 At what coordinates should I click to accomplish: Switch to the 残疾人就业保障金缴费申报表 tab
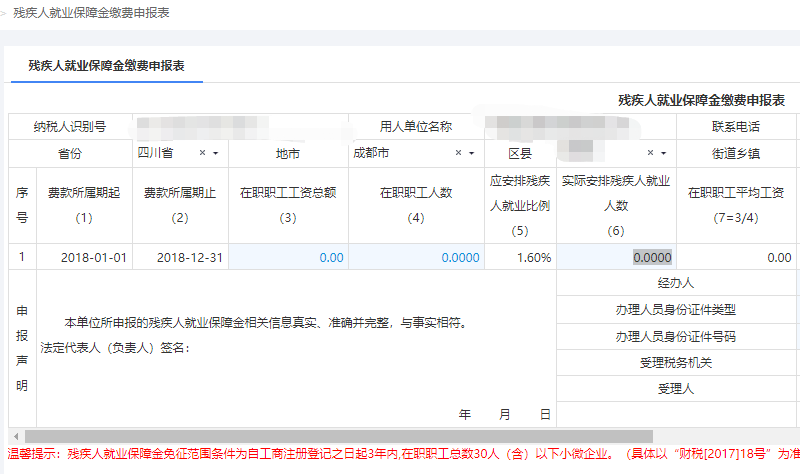pos(106,66)
